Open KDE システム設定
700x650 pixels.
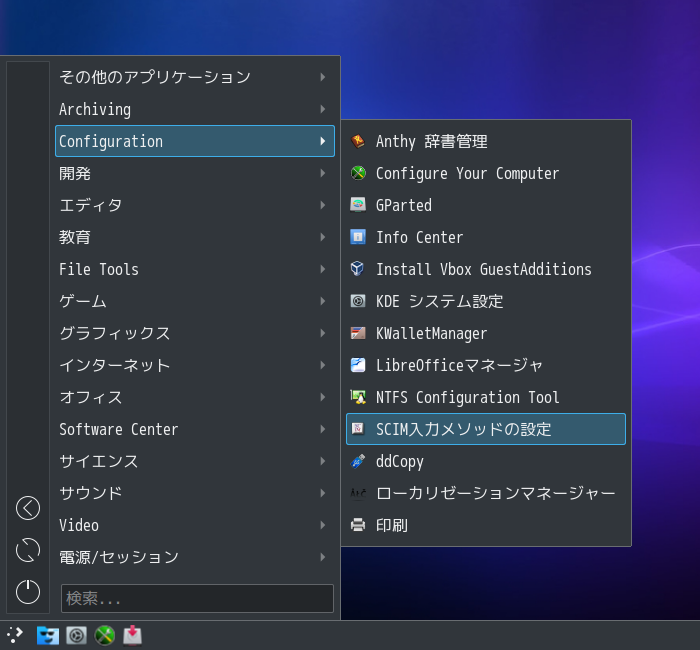[x=486, y=301]
